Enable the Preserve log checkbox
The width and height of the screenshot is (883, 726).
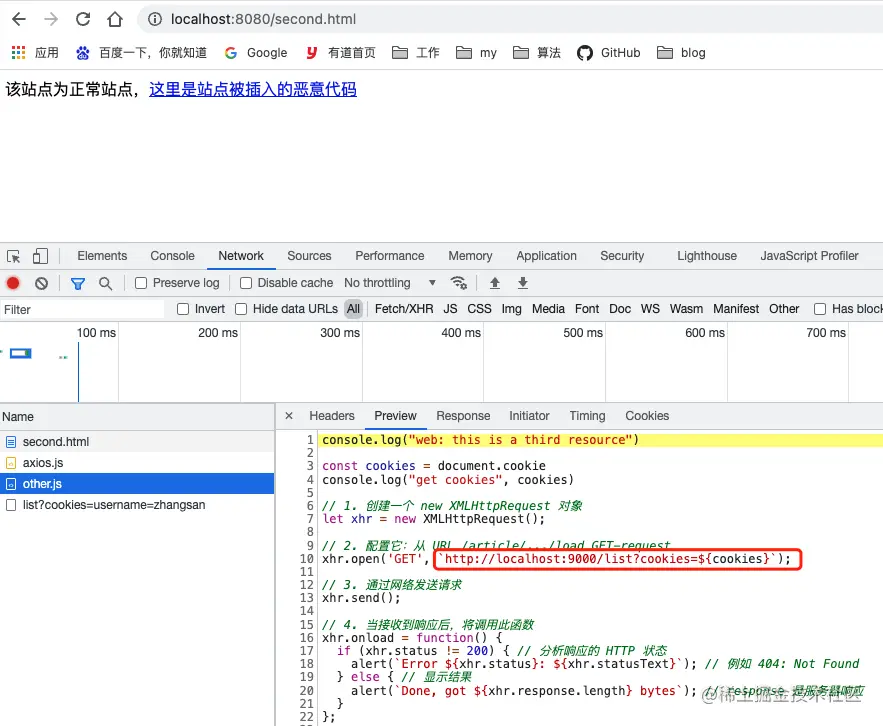[x=141, y=283]
